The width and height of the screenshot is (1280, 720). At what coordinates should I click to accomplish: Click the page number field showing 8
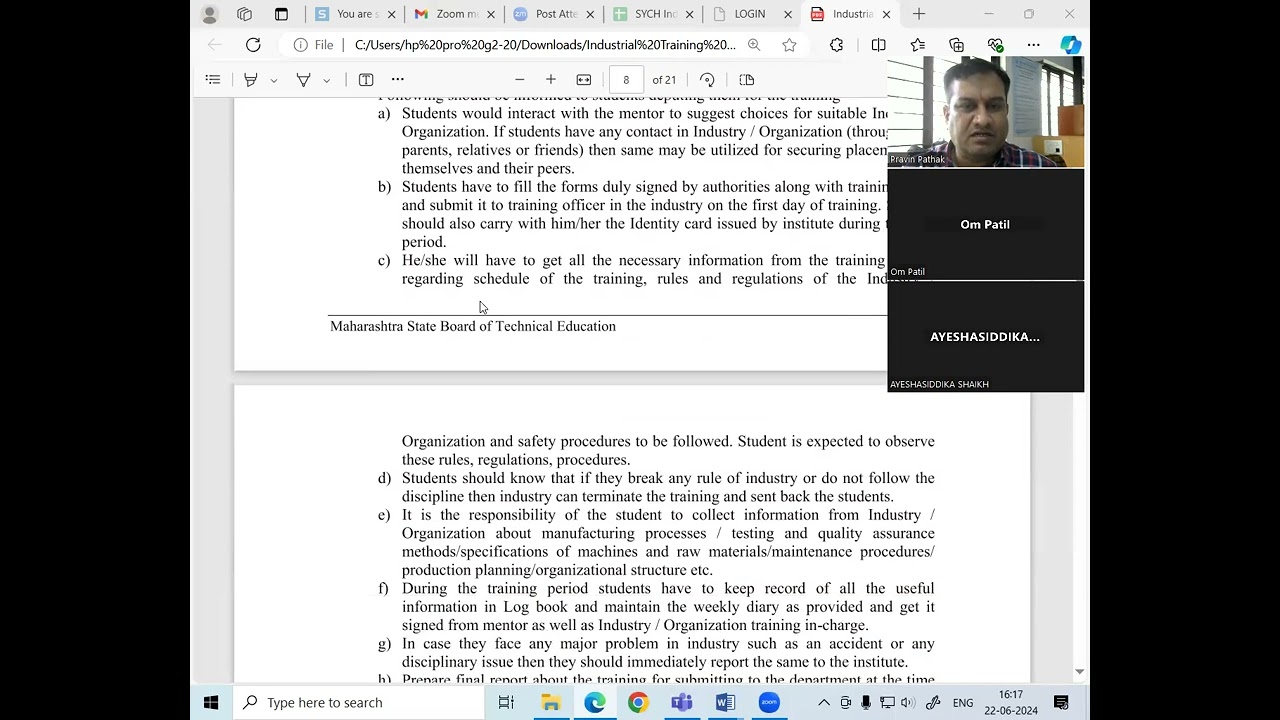point(626,80)
